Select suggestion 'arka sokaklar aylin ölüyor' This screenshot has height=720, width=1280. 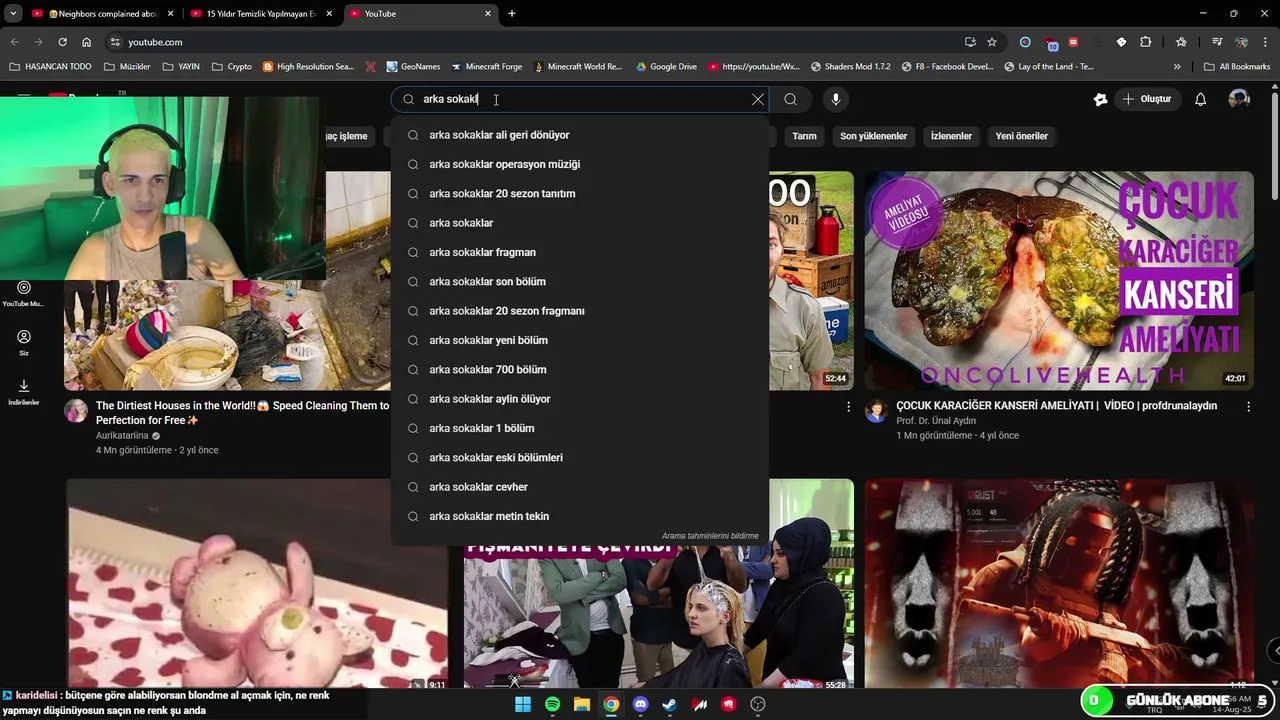click(x=580, y=399)
